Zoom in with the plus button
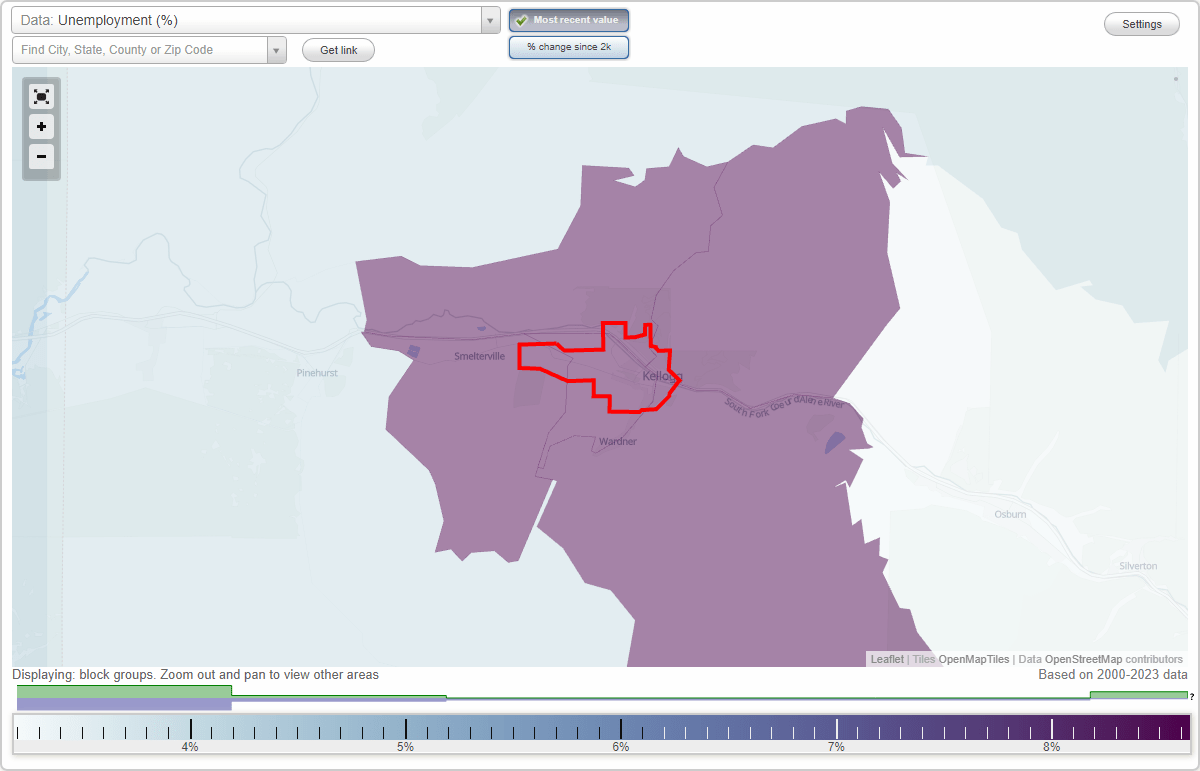 pos(41,127)
